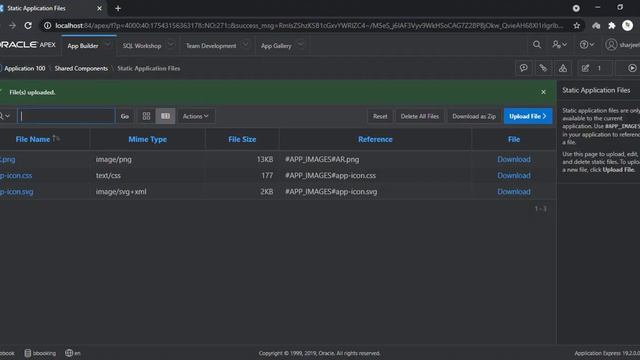Close the Static Application Files tab
The image size is (640, 360).
point(99,8)
